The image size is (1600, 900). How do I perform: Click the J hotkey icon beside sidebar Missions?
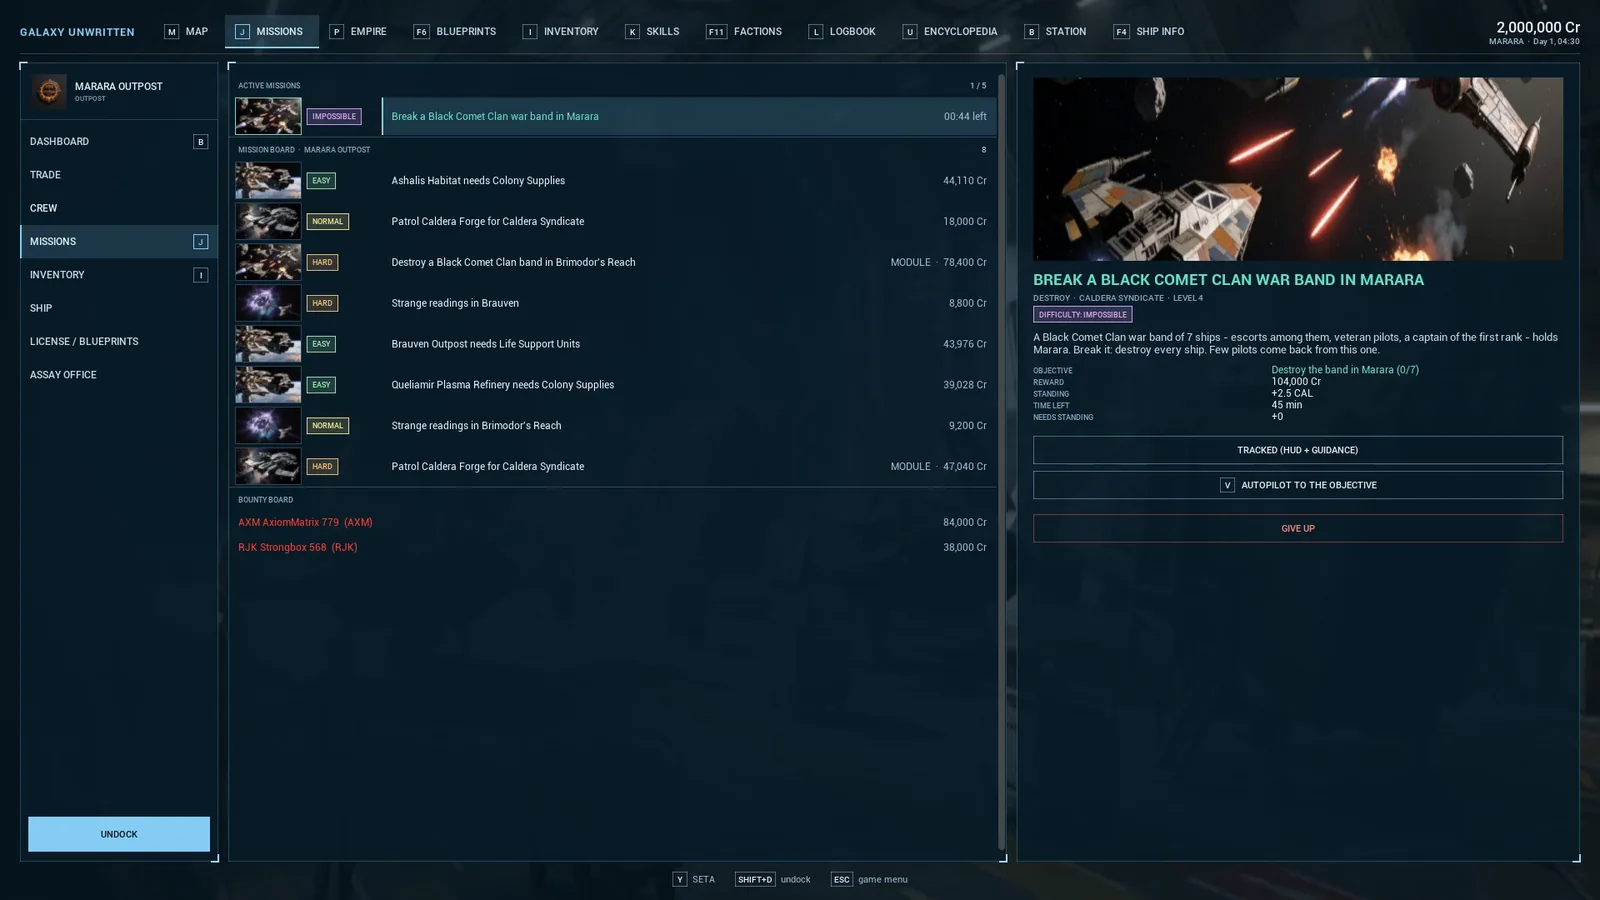coord(200,242)
